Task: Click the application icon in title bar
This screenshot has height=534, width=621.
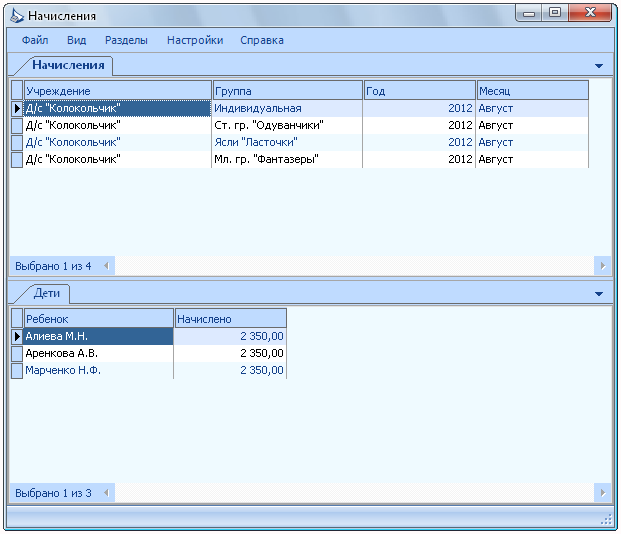Action: [17, 16]
